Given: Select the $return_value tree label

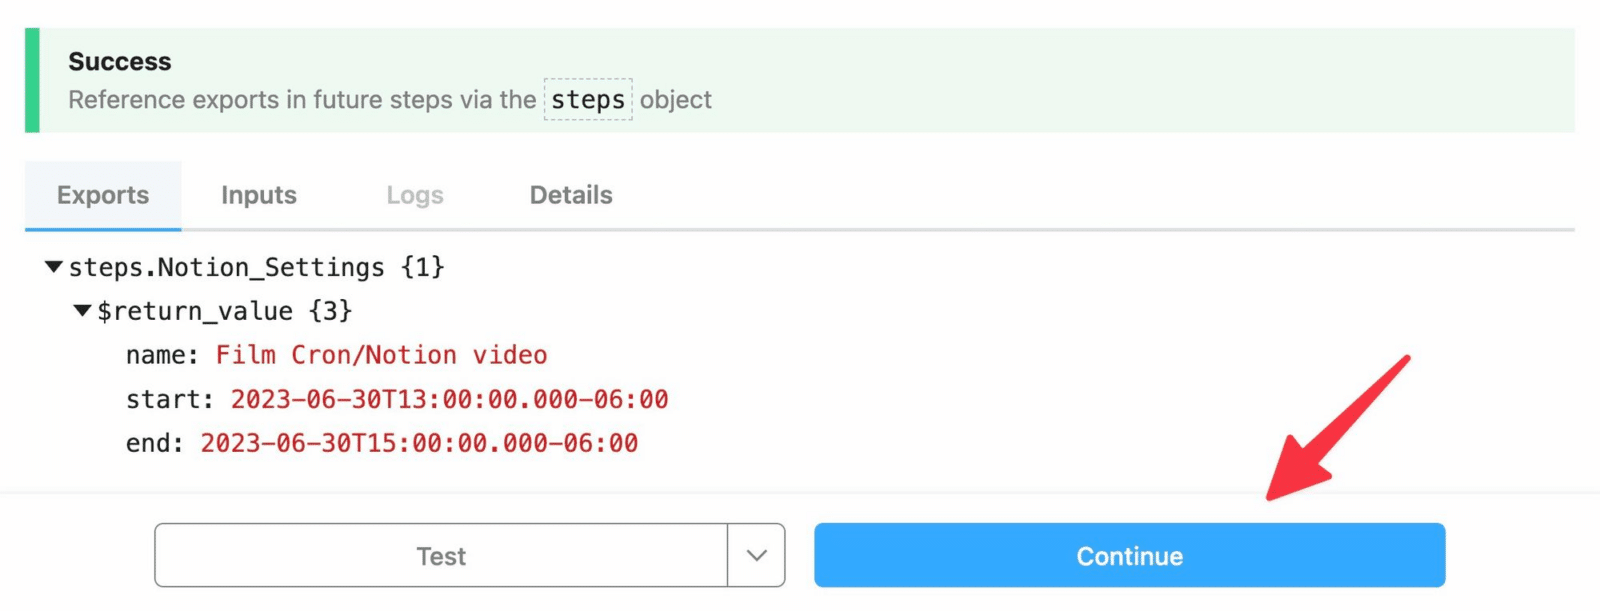Looking at the screenshot, I should pyautogui.click(x=195, y=311).
